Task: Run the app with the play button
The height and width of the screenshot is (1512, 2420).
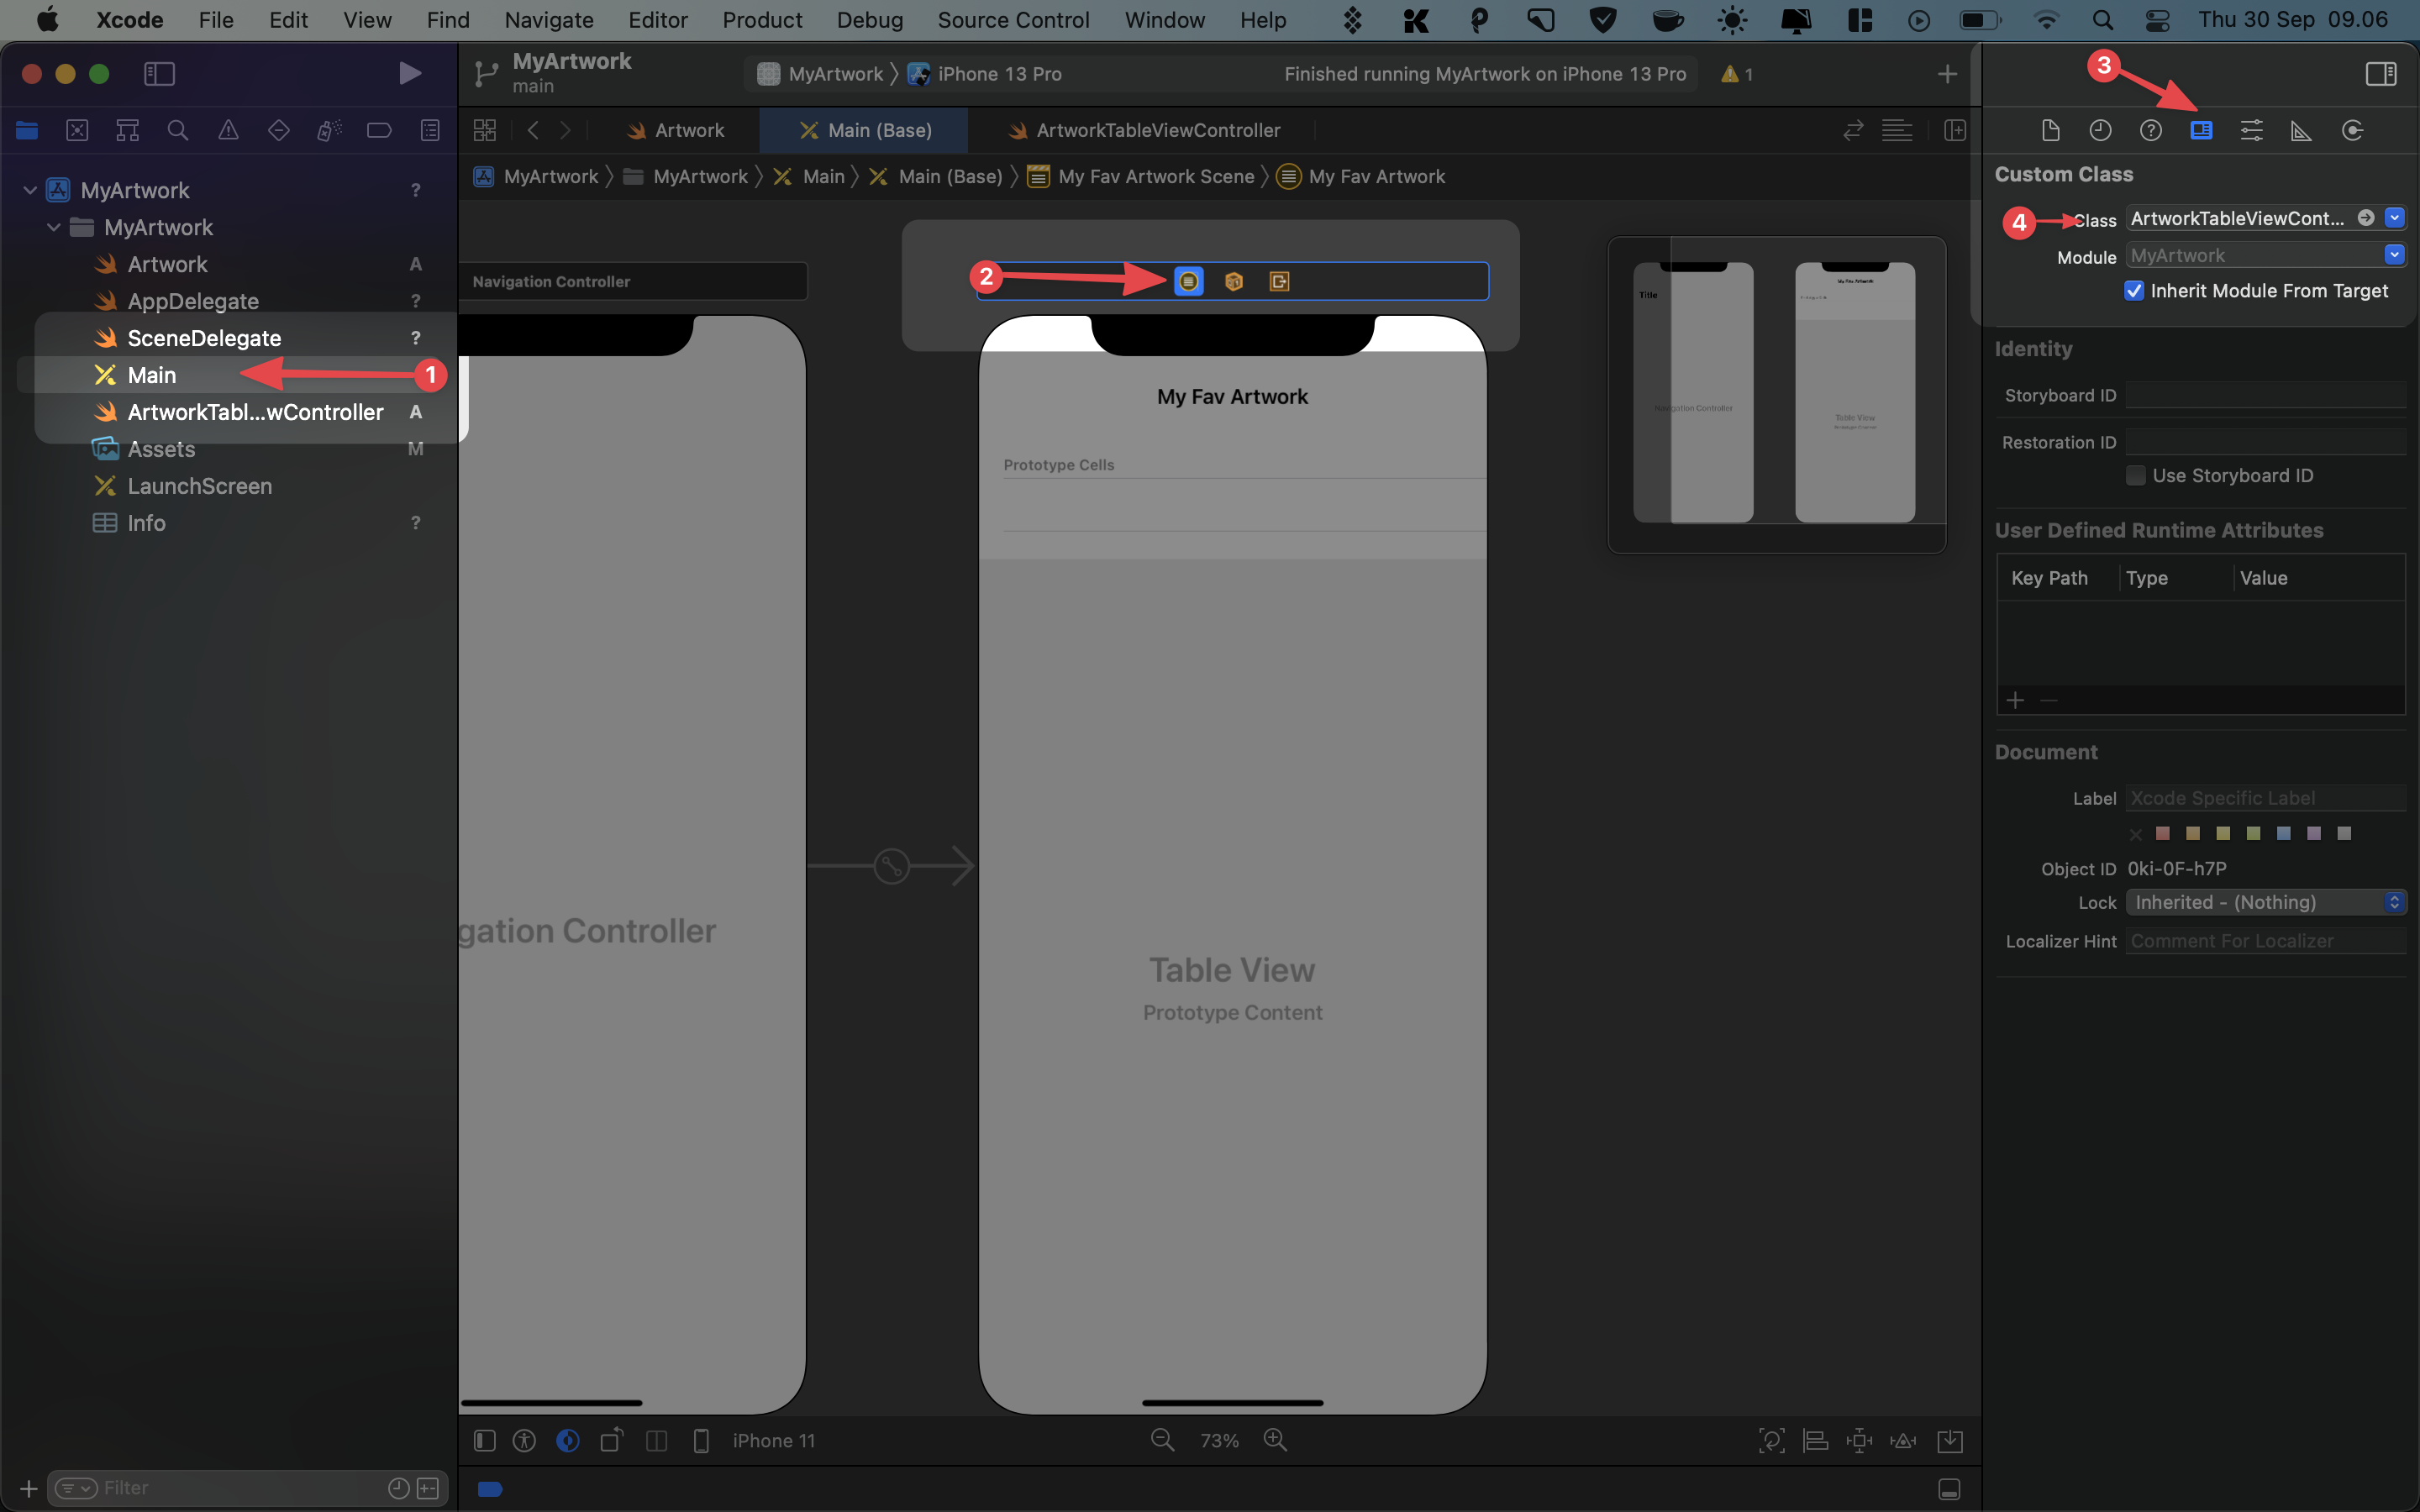Action: [409, 73]
